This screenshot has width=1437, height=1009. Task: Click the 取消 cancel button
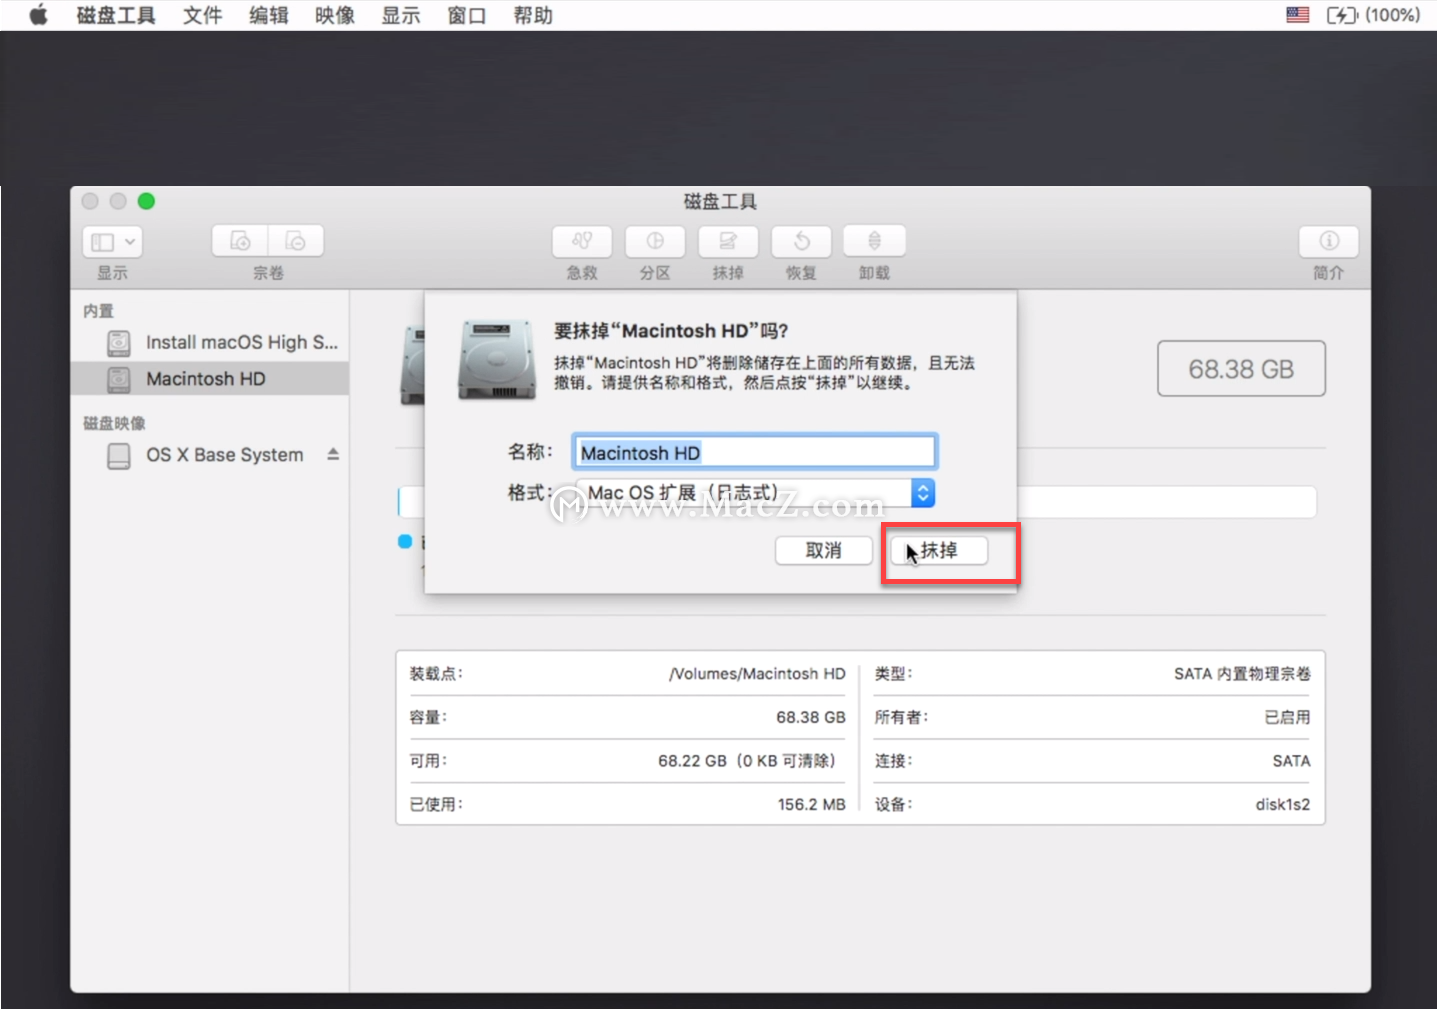(x=824, y=550)
